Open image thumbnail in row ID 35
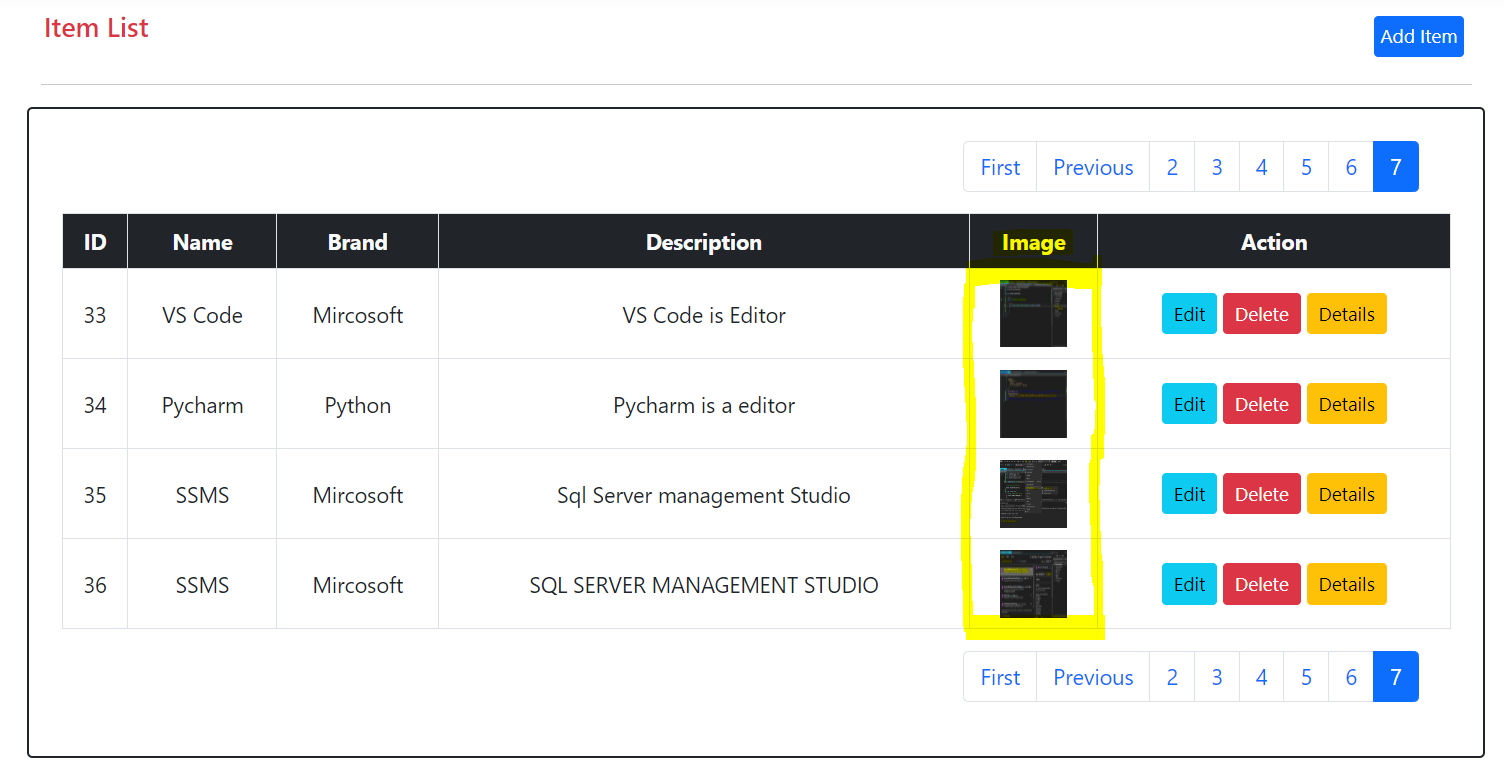 [1033, 493]
